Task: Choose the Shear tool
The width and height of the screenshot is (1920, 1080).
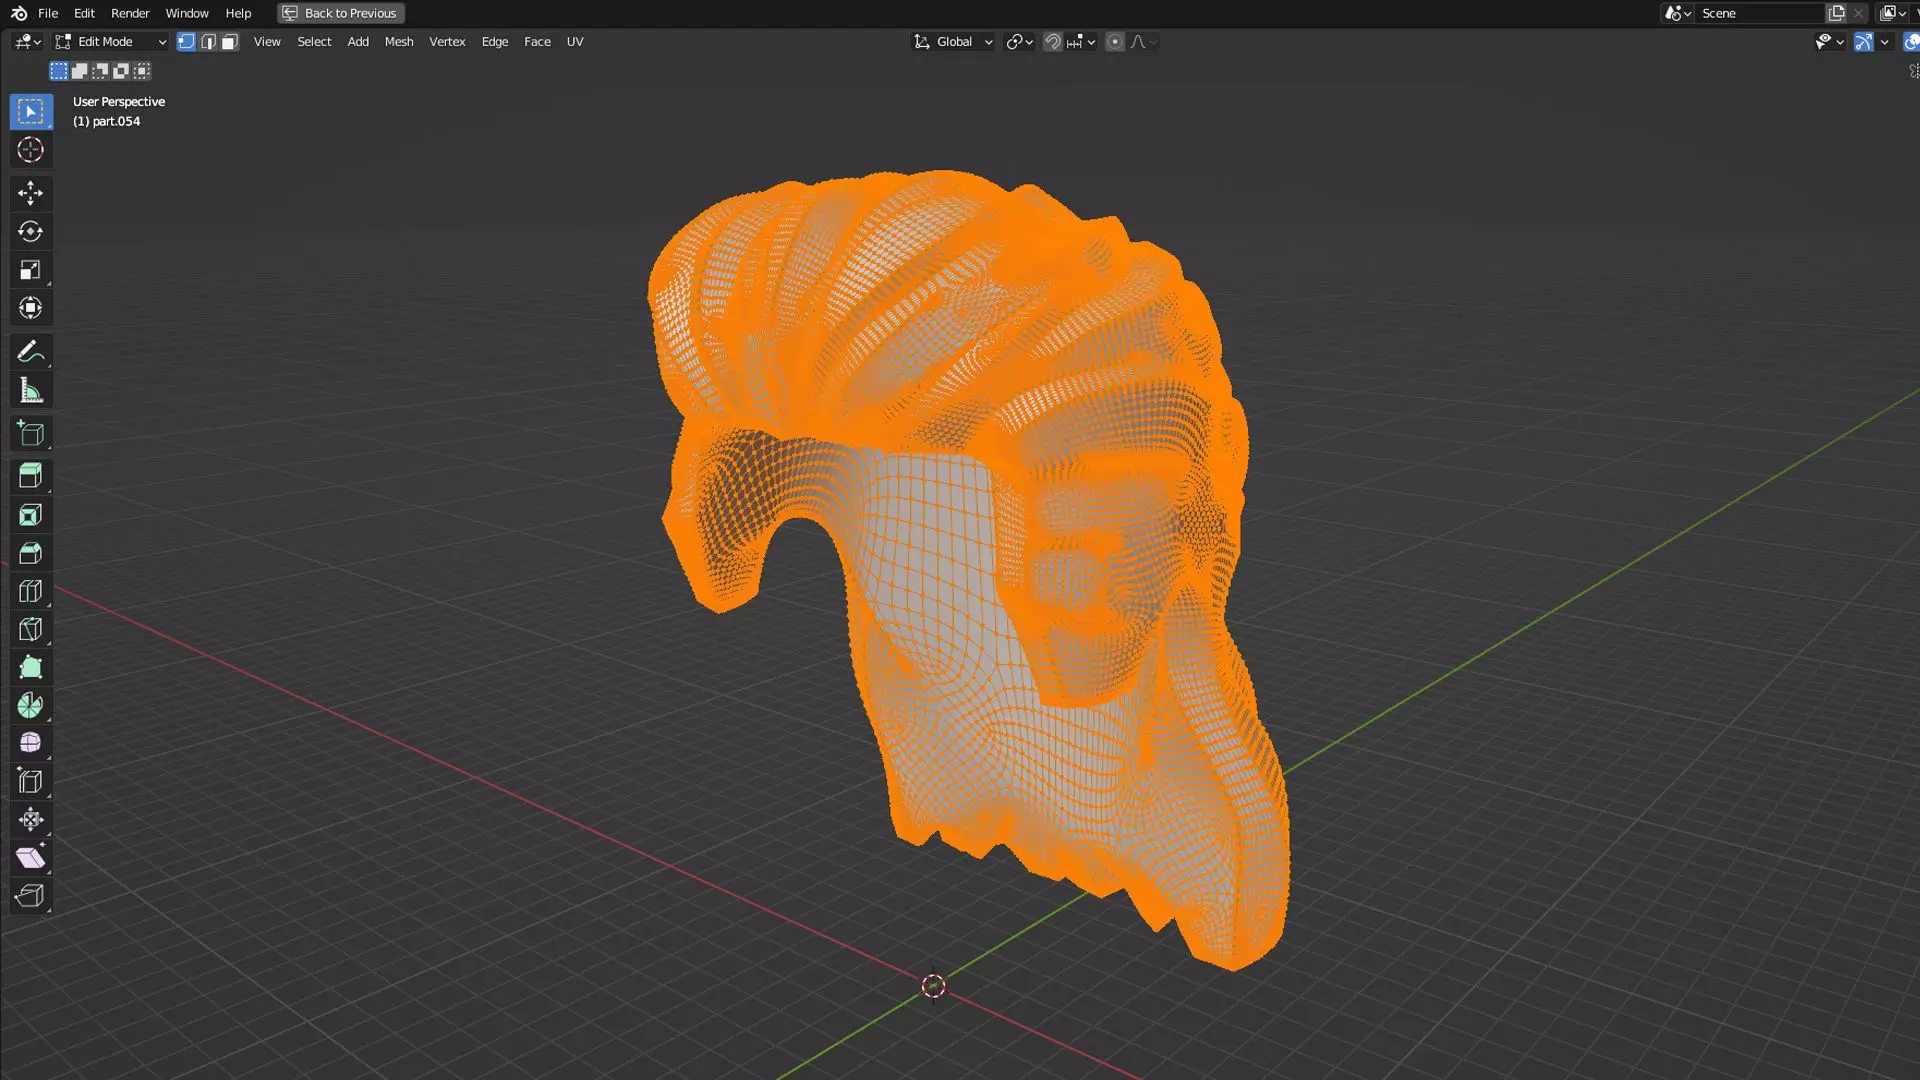Action: pos(31,858)
